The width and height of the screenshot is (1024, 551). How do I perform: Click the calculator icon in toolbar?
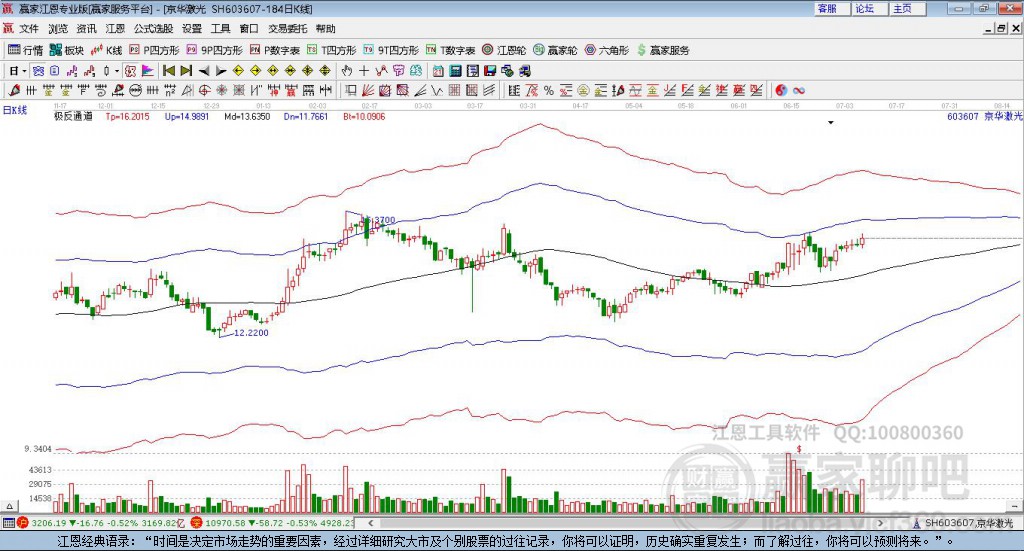coord(455,71)
